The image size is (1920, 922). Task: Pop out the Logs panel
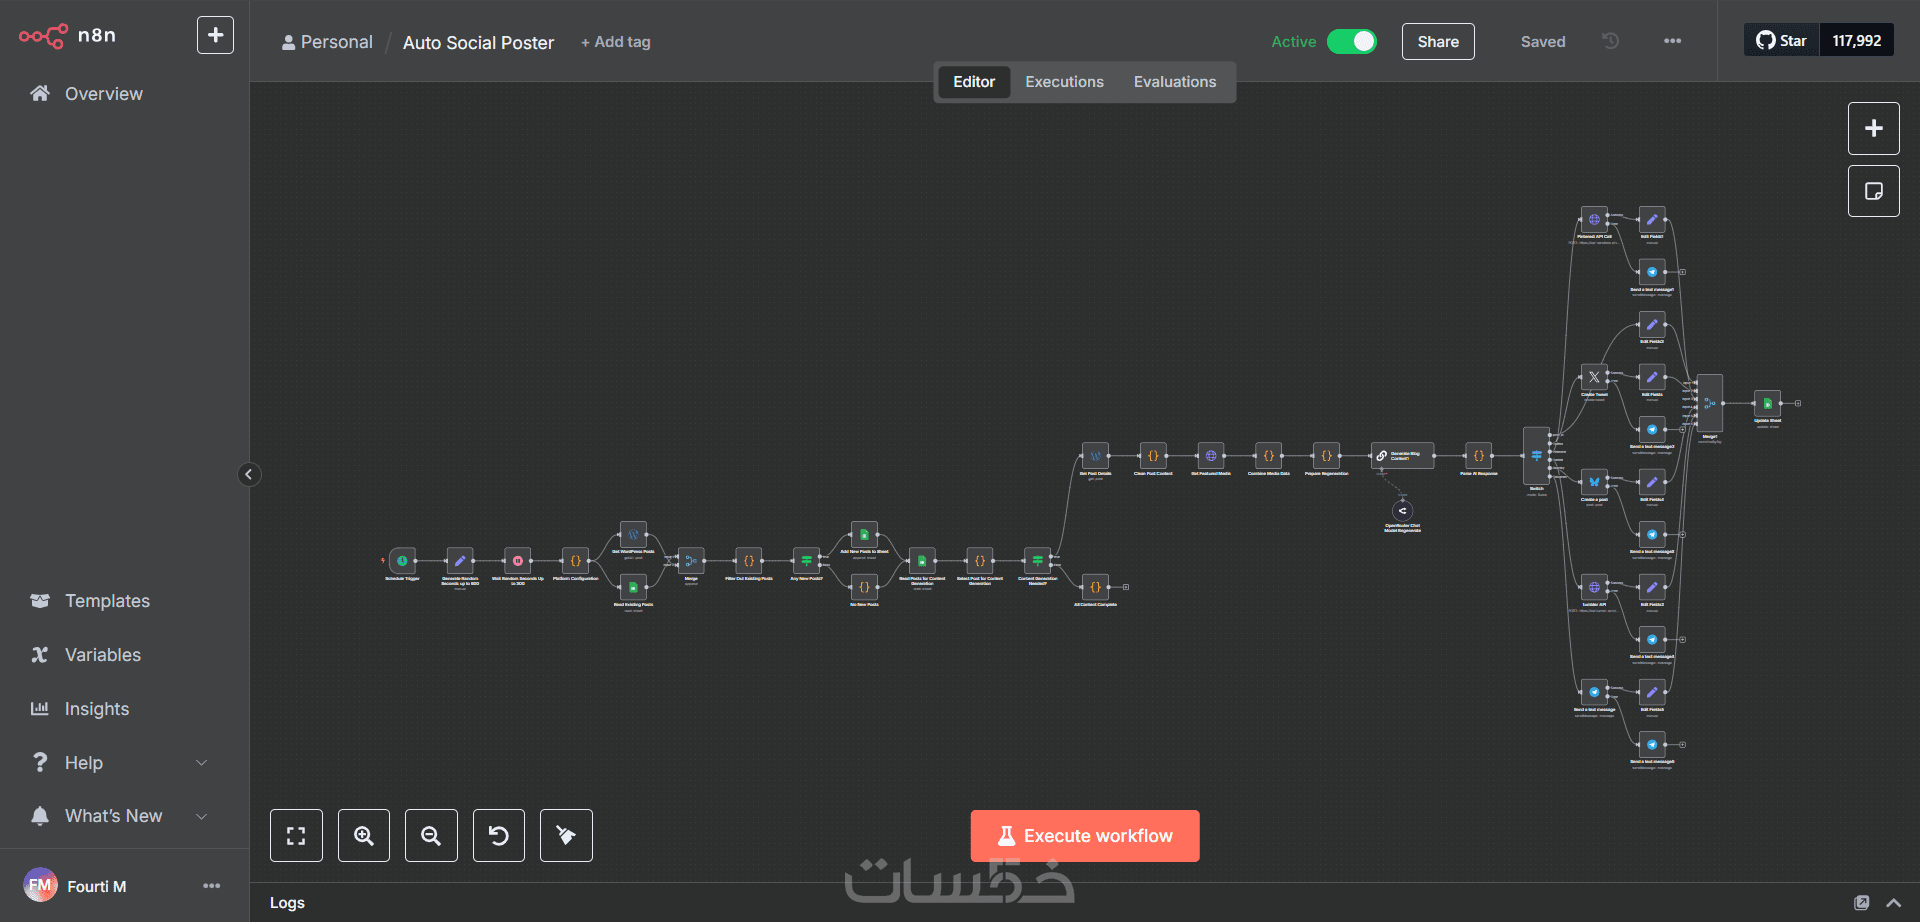[x=1861, y=903]
